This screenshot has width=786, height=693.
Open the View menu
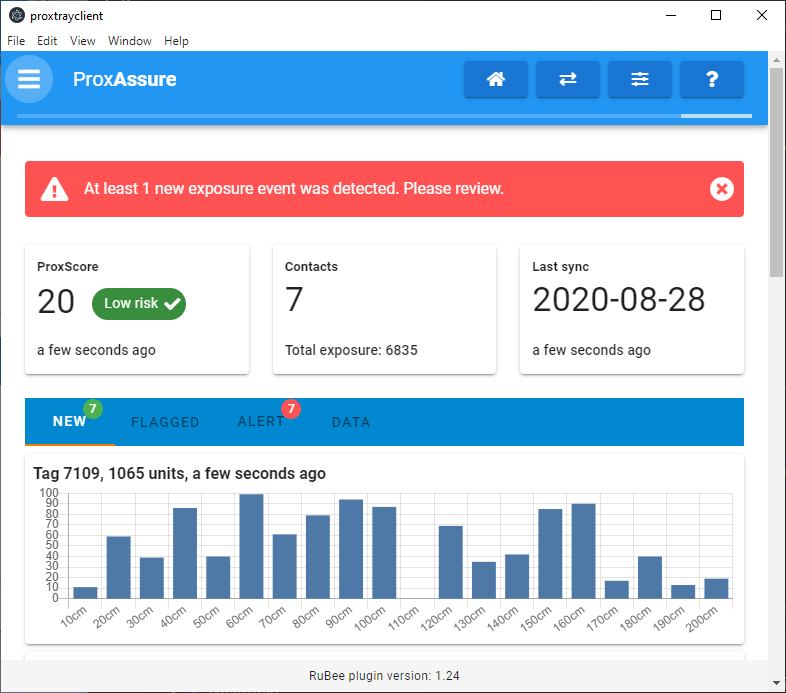pos(83,41)
